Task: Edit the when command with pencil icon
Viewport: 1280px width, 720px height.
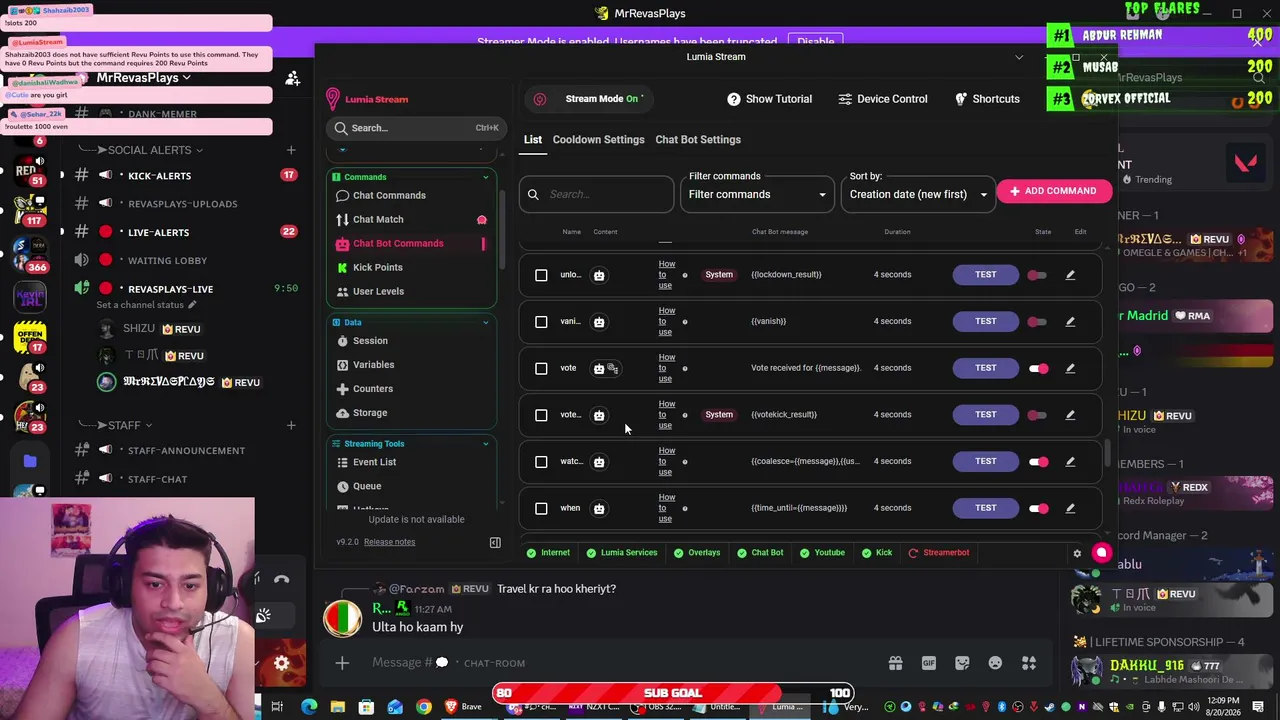Action: coord(1070,508)
